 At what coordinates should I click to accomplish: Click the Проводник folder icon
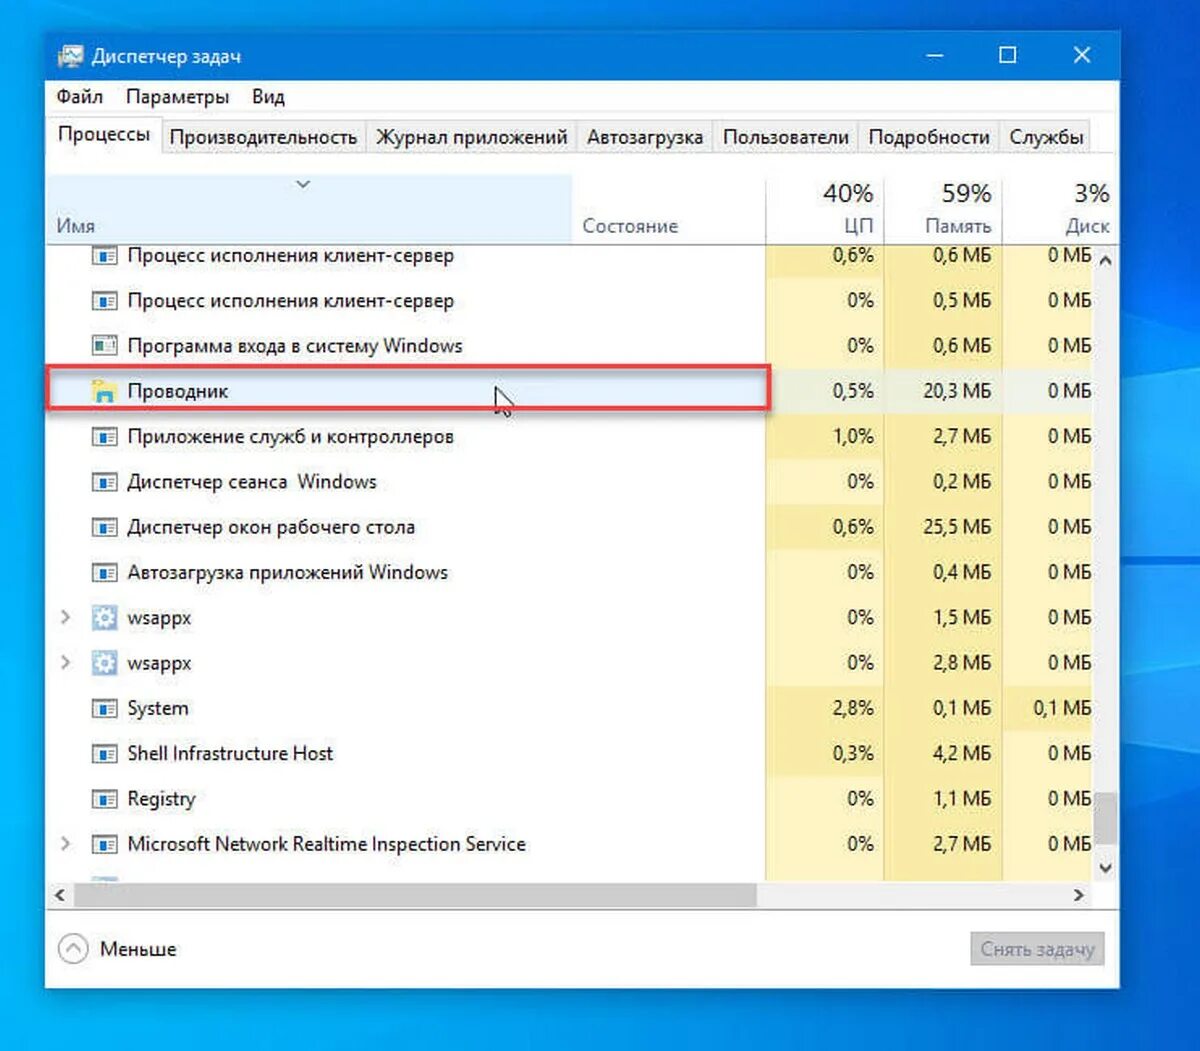[x=104, y=391]
